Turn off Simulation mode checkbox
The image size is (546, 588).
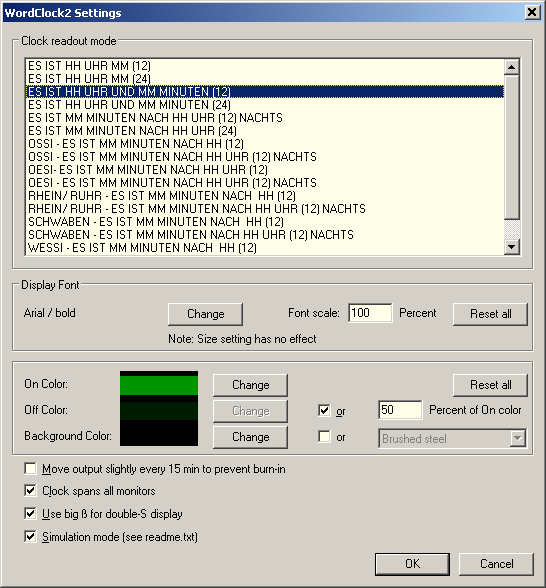coord(30,536)
